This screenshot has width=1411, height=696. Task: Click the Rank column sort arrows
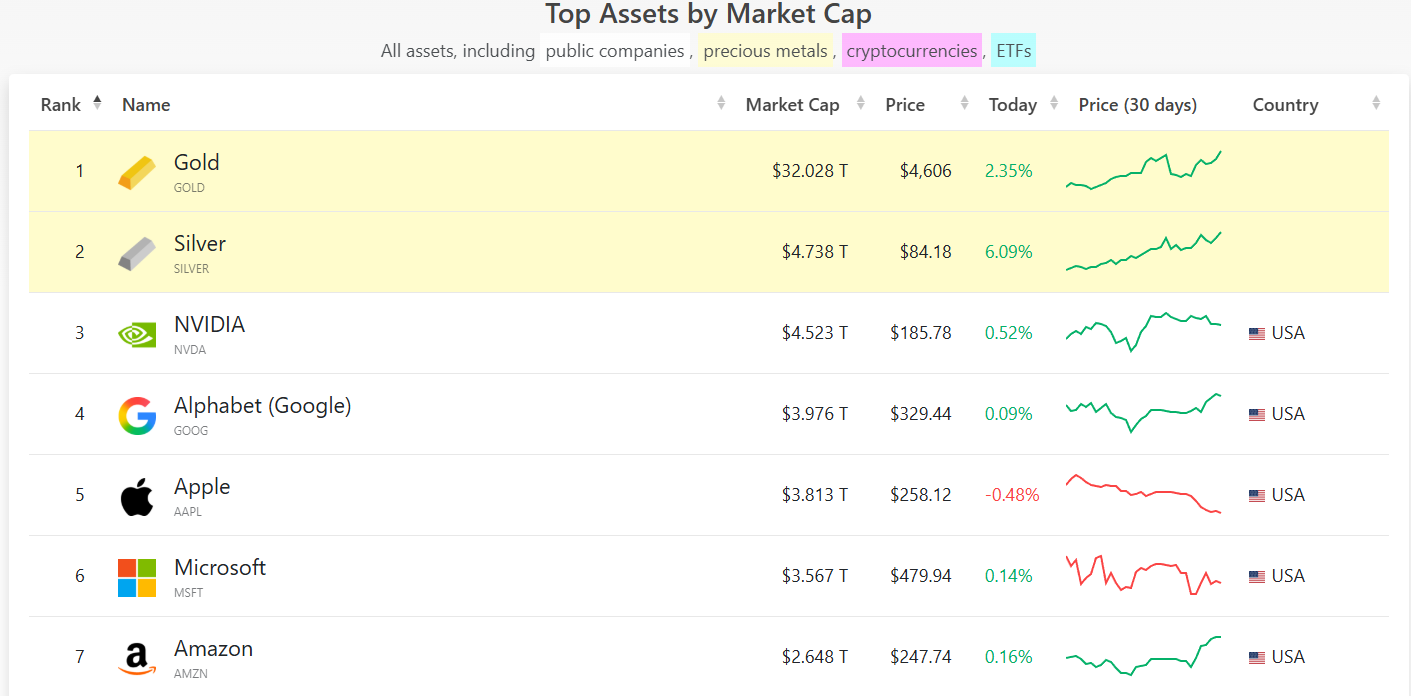[x=97, y=102]
